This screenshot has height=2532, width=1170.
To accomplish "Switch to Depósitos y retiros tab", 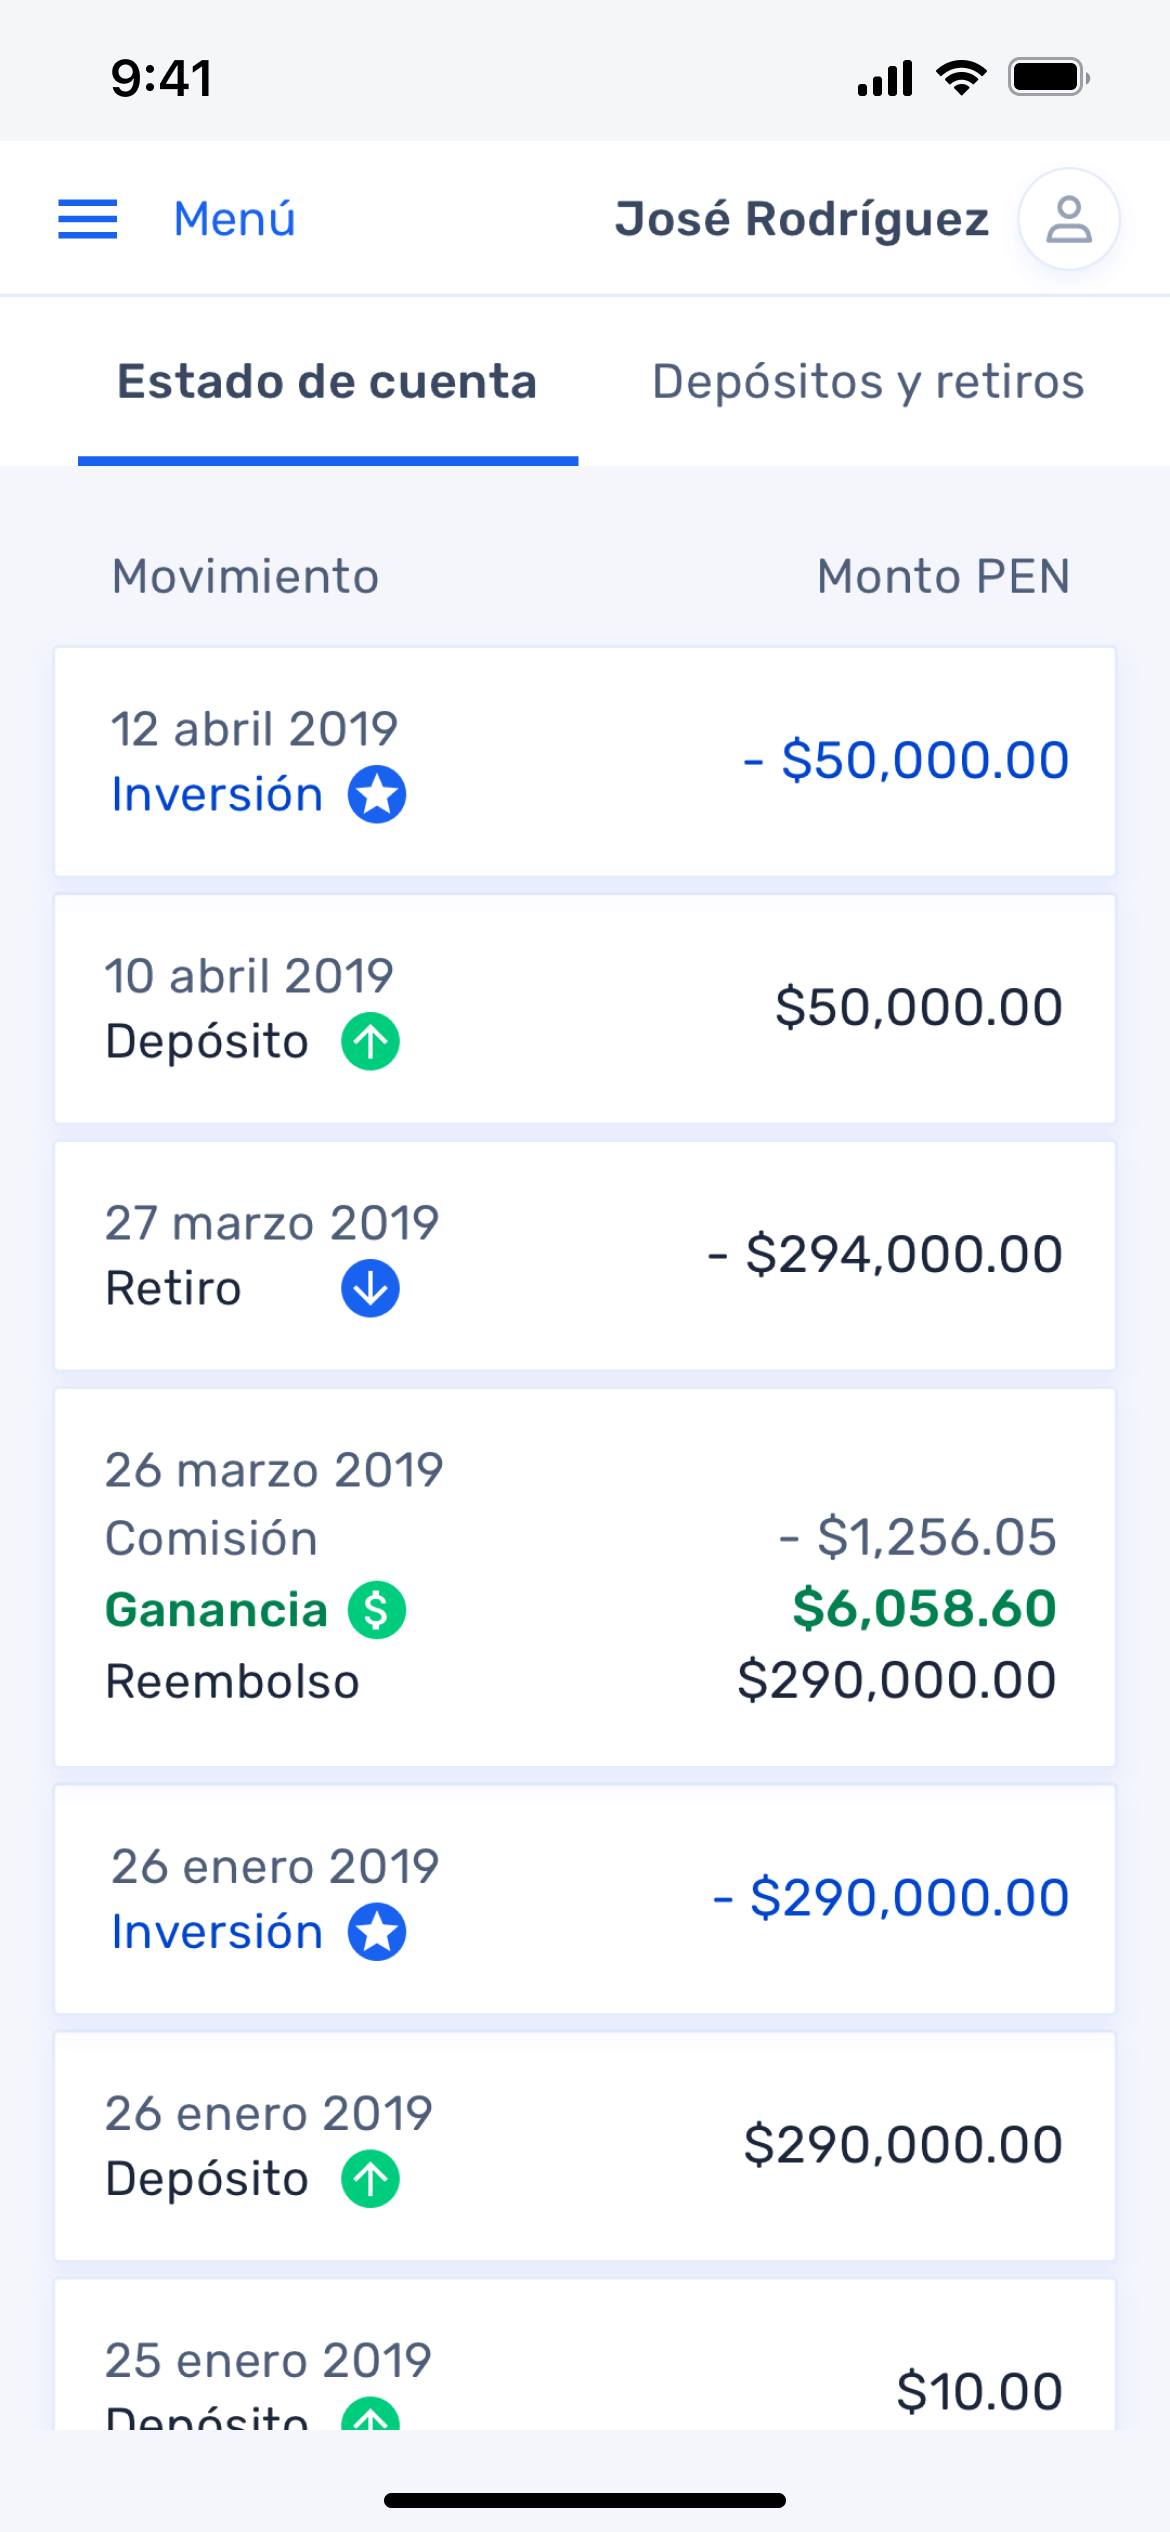I will pyautogui.click(x=868, y=382).
